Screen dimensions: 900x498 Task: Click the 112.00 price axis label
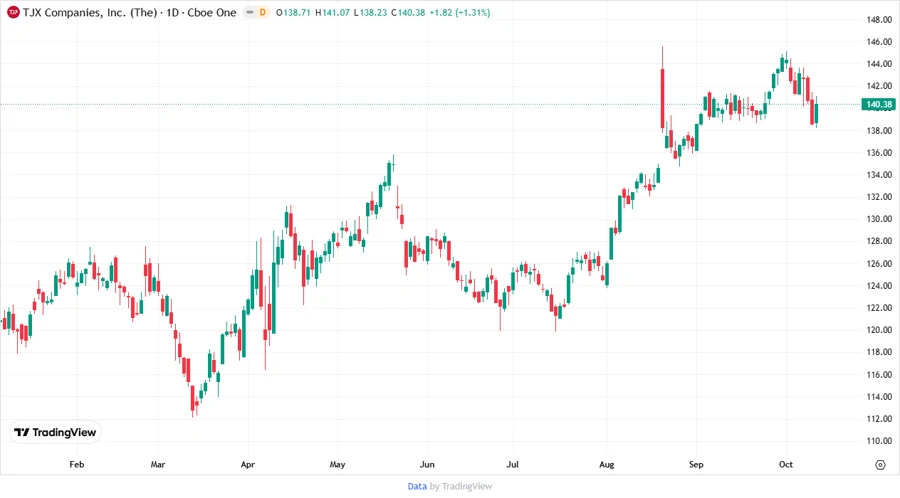(x=879, y=418)
